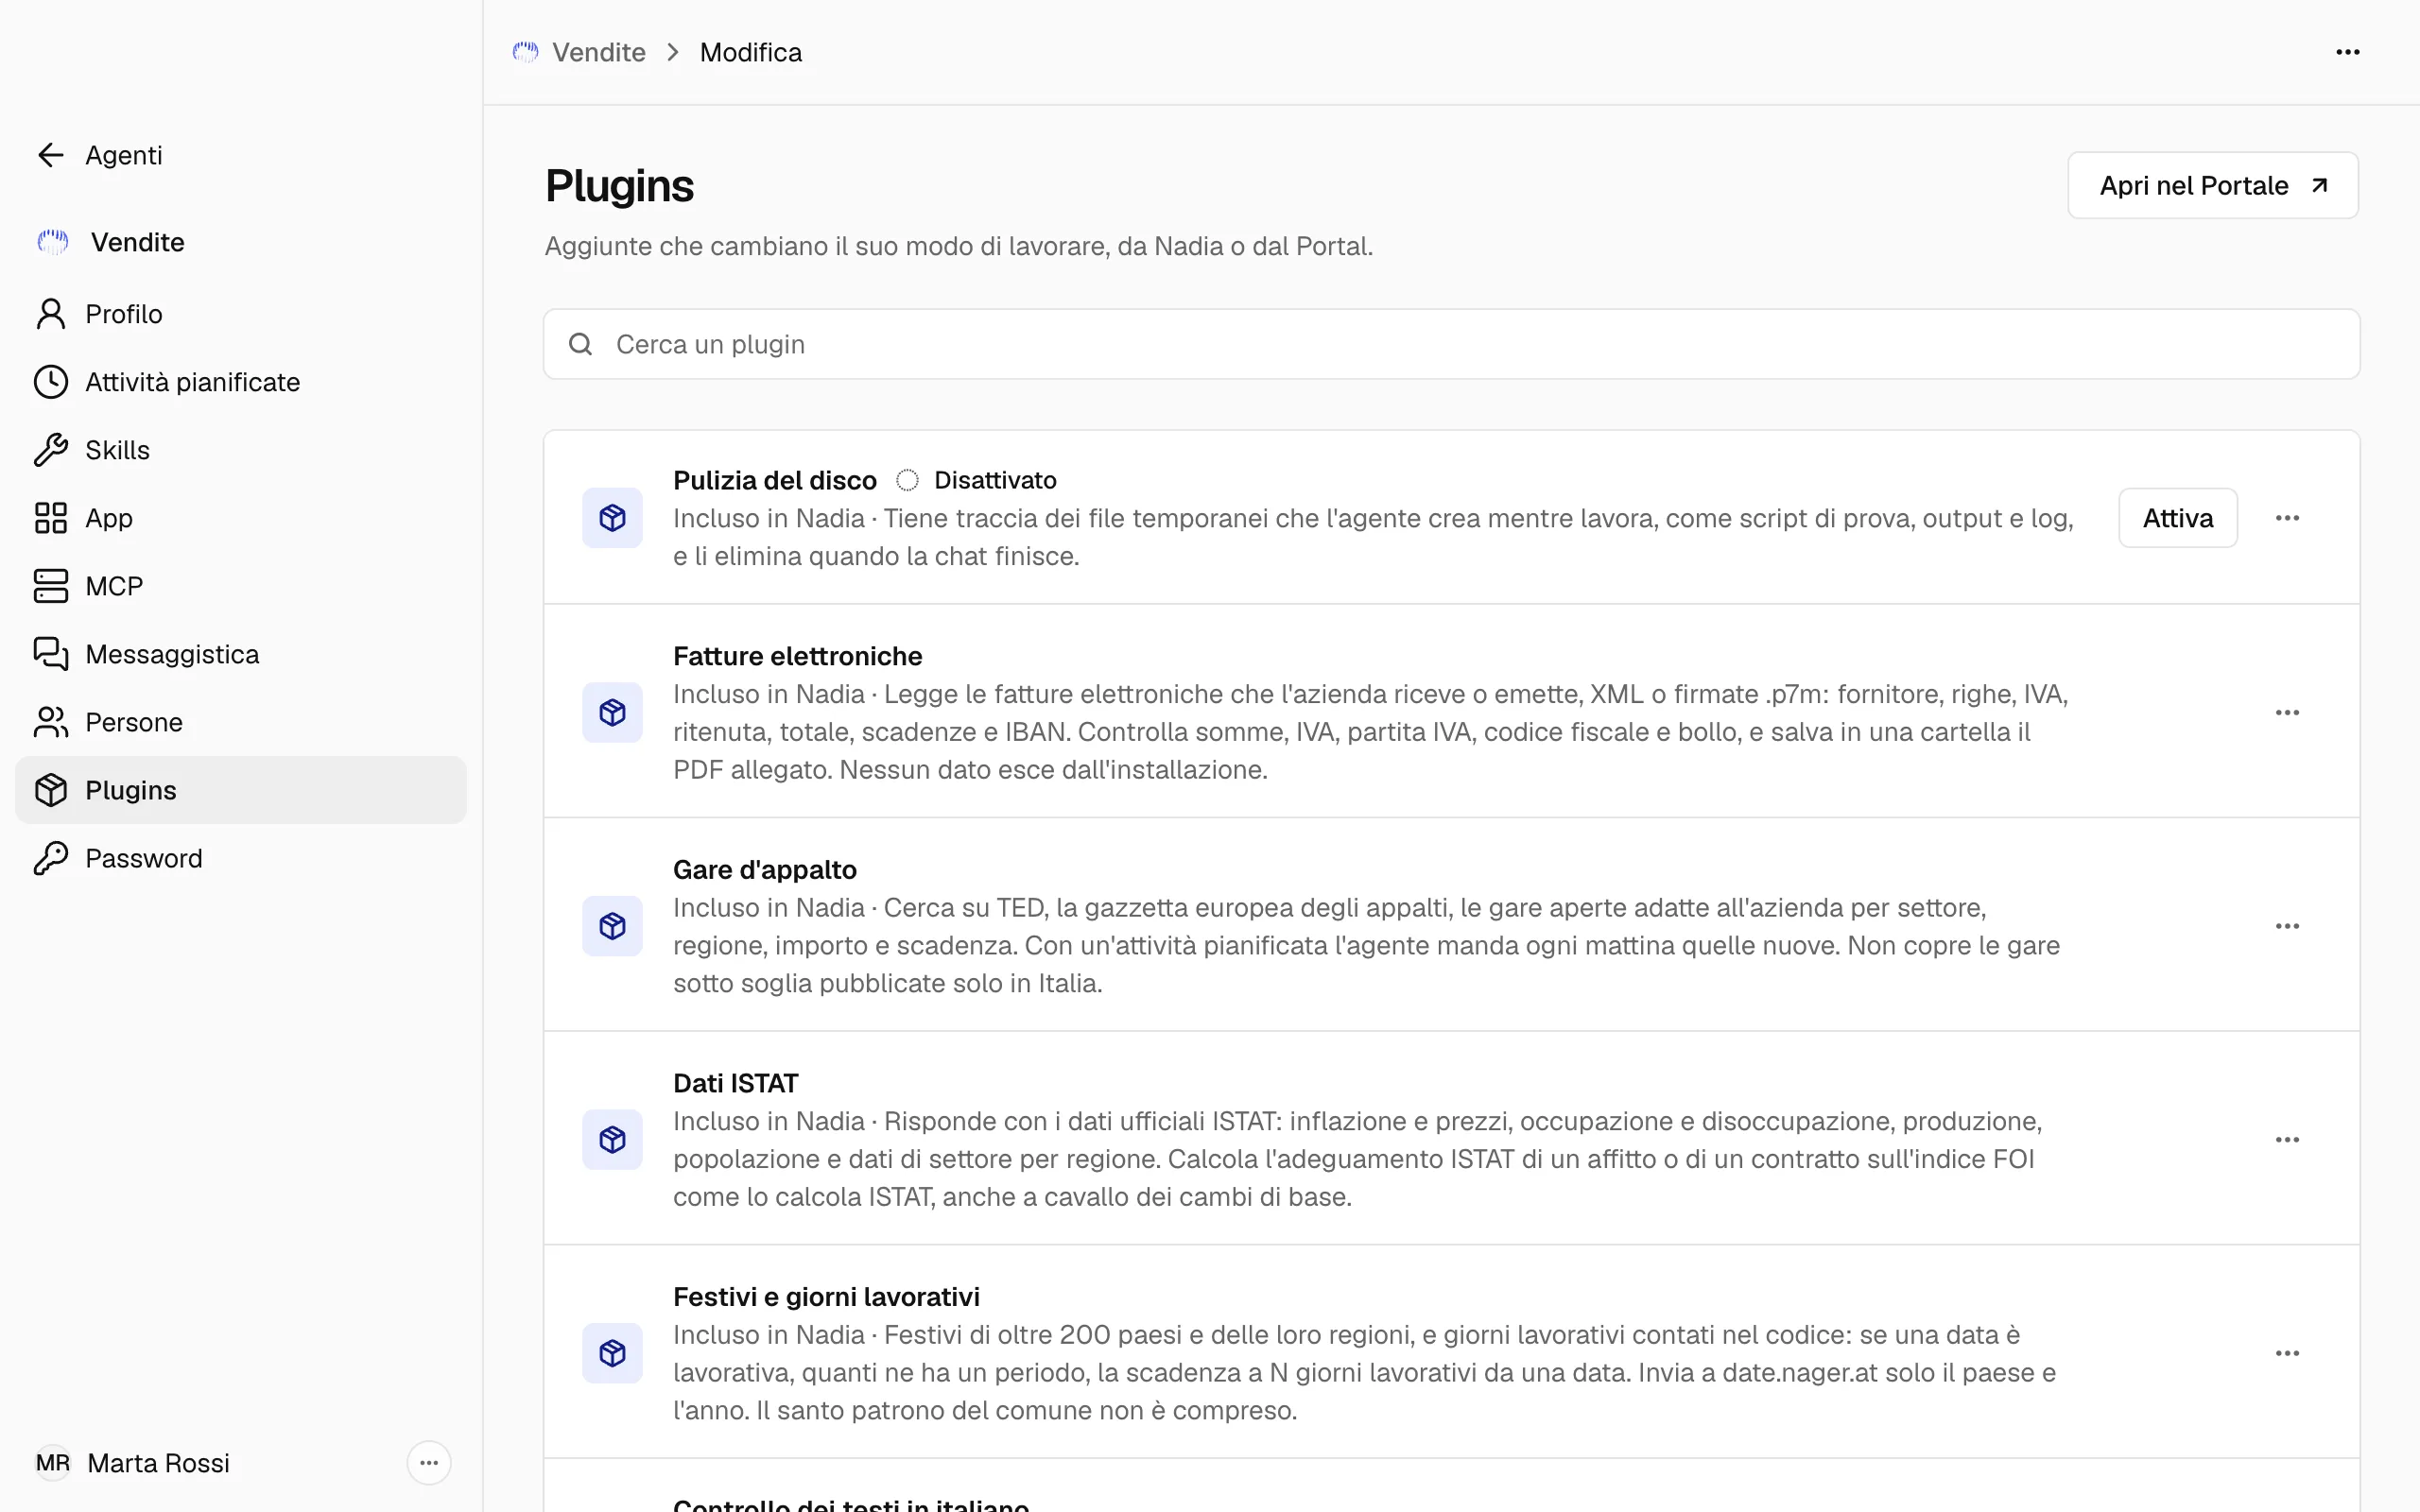Open Messaggistica via its chat bubbles icon
The height and width of the screenshot is (1512, 2420).
[x=50, y=654]
